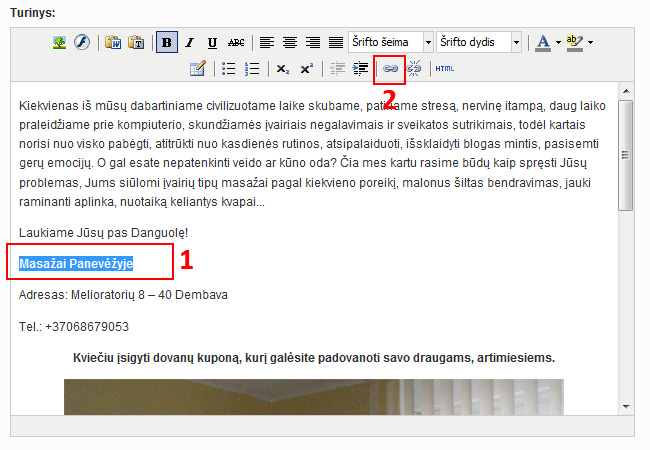
Task: Insert an unordered bullet list
Action: [228, 69]
